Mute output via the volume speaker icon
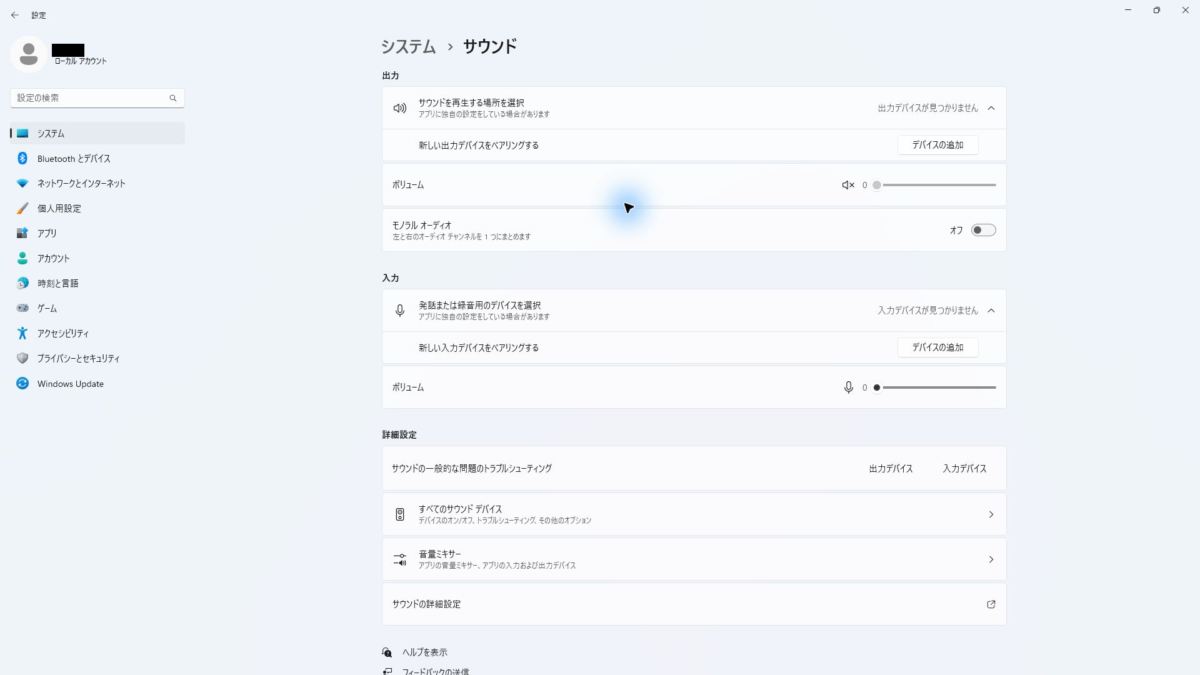 coord(848,185)
